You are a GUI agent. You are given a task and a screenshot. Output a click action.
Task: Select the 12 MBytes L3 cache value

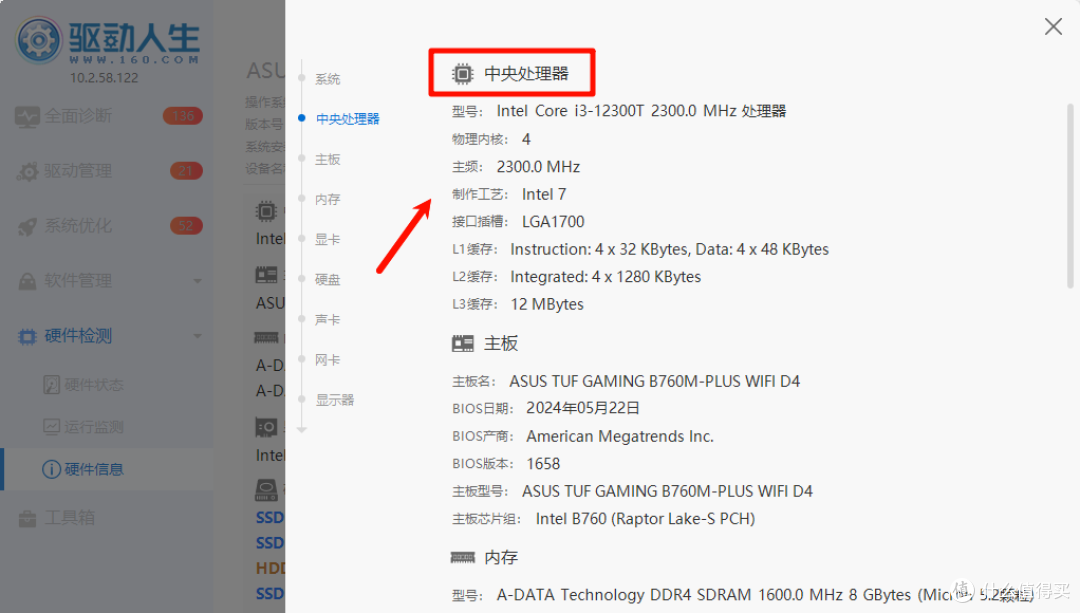click(x=547, y=304)
